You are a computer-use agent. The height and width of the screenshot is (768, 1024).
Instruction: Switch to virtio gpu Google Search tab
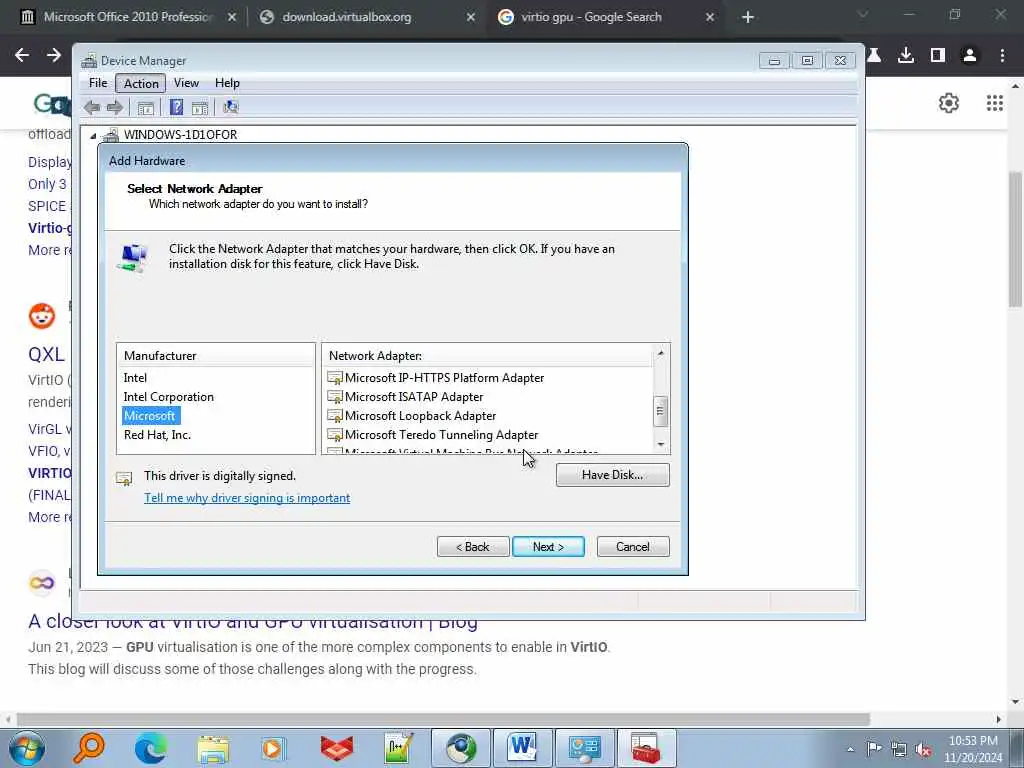tap(605, 17)
